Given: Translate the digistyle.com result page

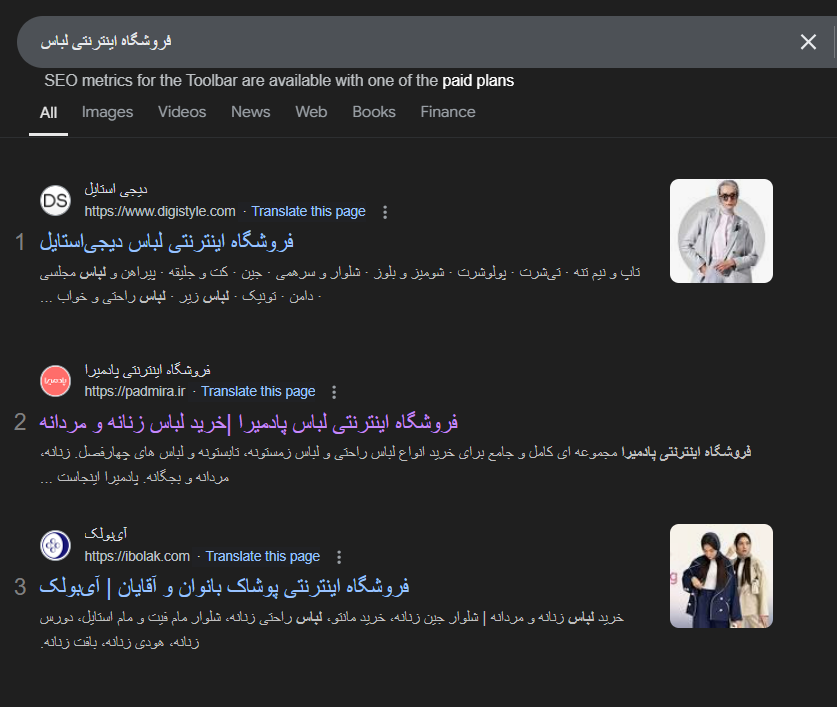Looking at the screenshot, I should tap(309, 211).
